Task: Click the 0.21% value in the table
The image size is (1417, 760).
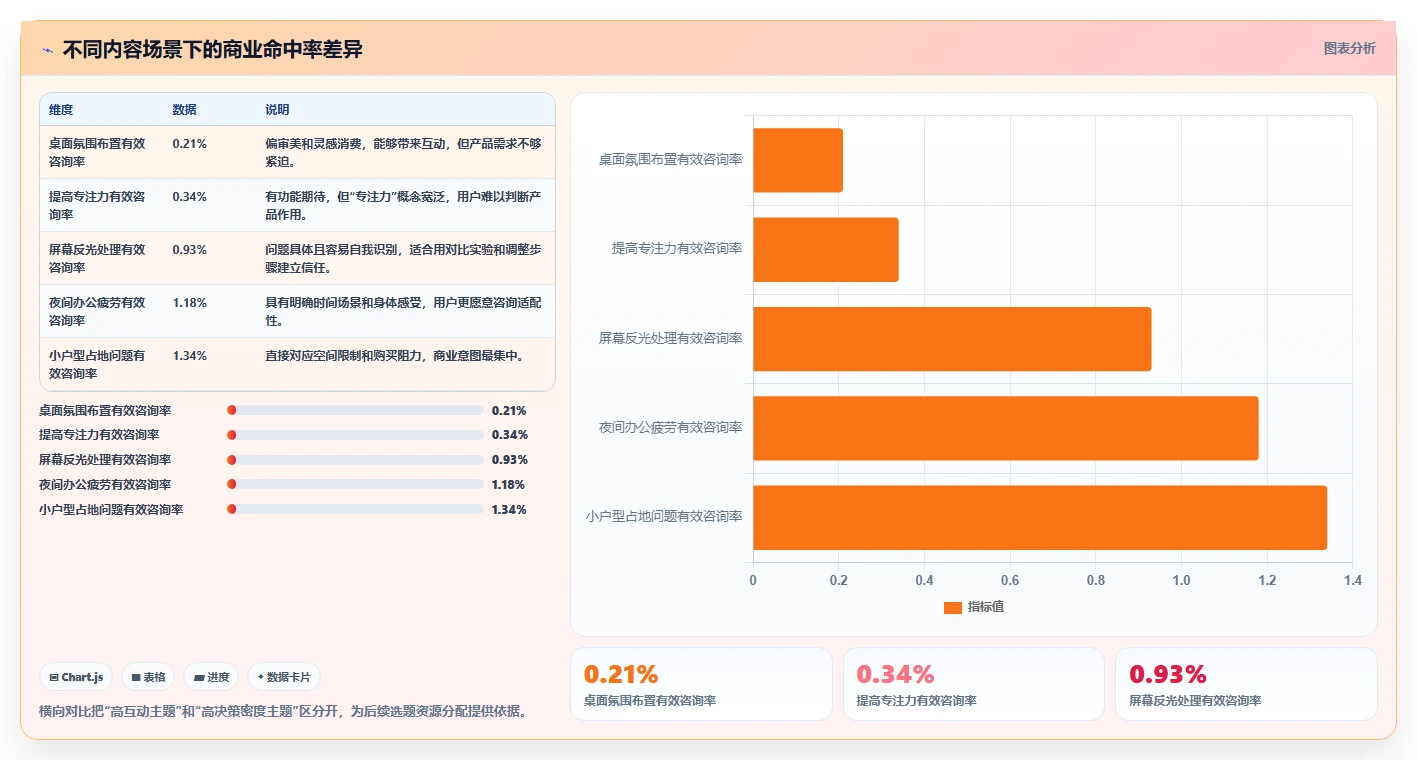Action: [190, 143]
